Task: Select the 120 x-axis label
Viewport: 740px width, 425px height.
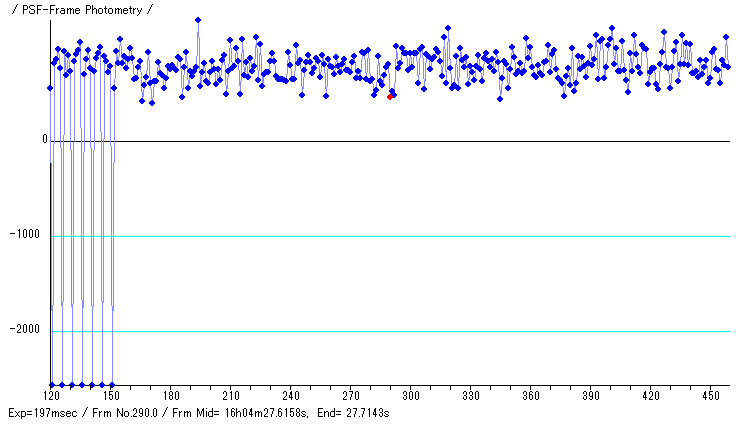Action: tap(50, 396)
